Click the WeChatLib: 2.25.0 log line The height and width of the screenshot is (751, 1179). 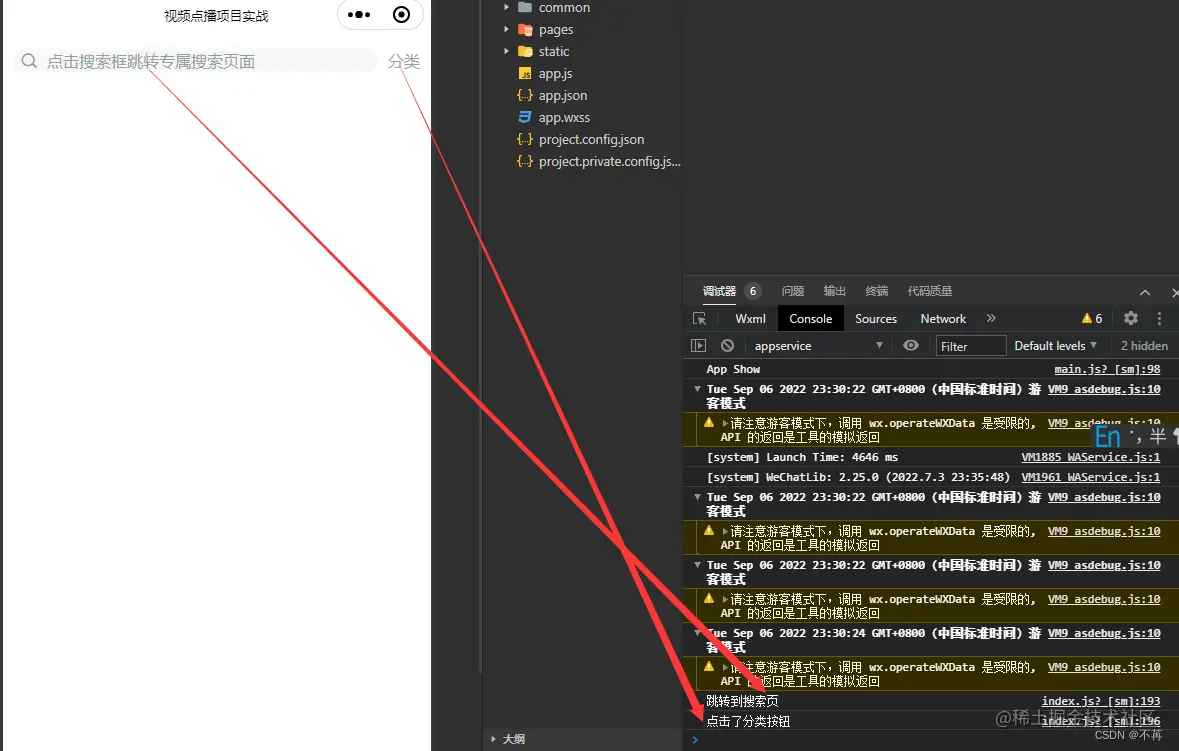(858, 477)
